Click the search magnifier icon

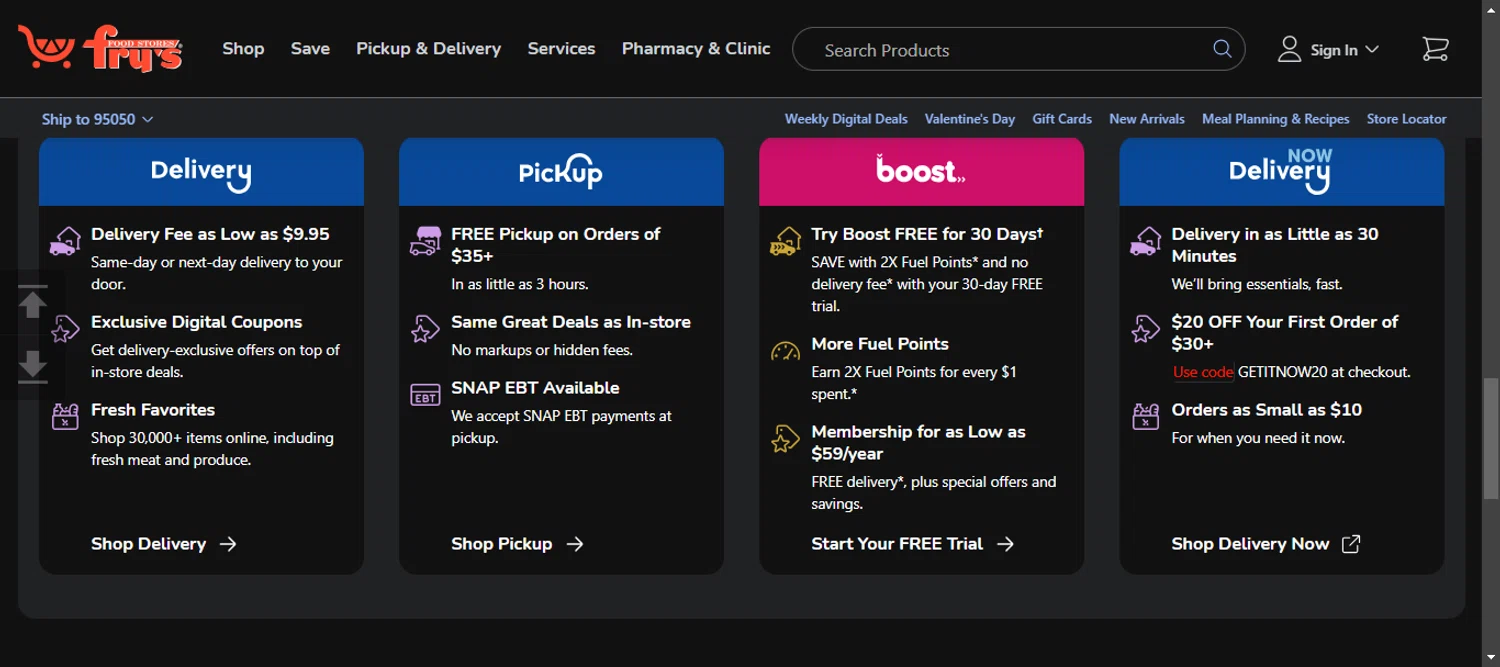click(x=1222, y=49)
